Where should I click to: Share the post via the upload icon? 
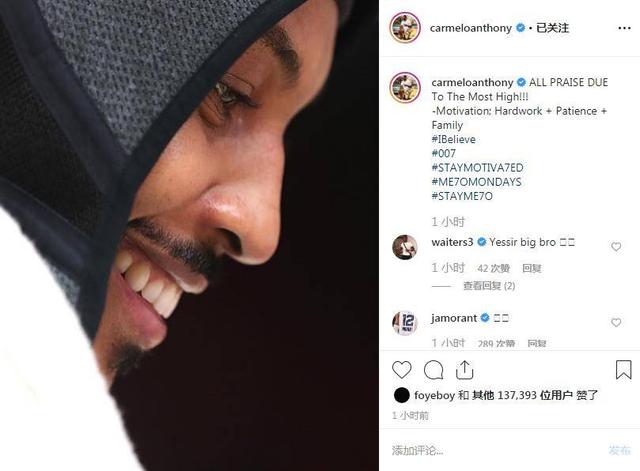(x=464, y=370)
